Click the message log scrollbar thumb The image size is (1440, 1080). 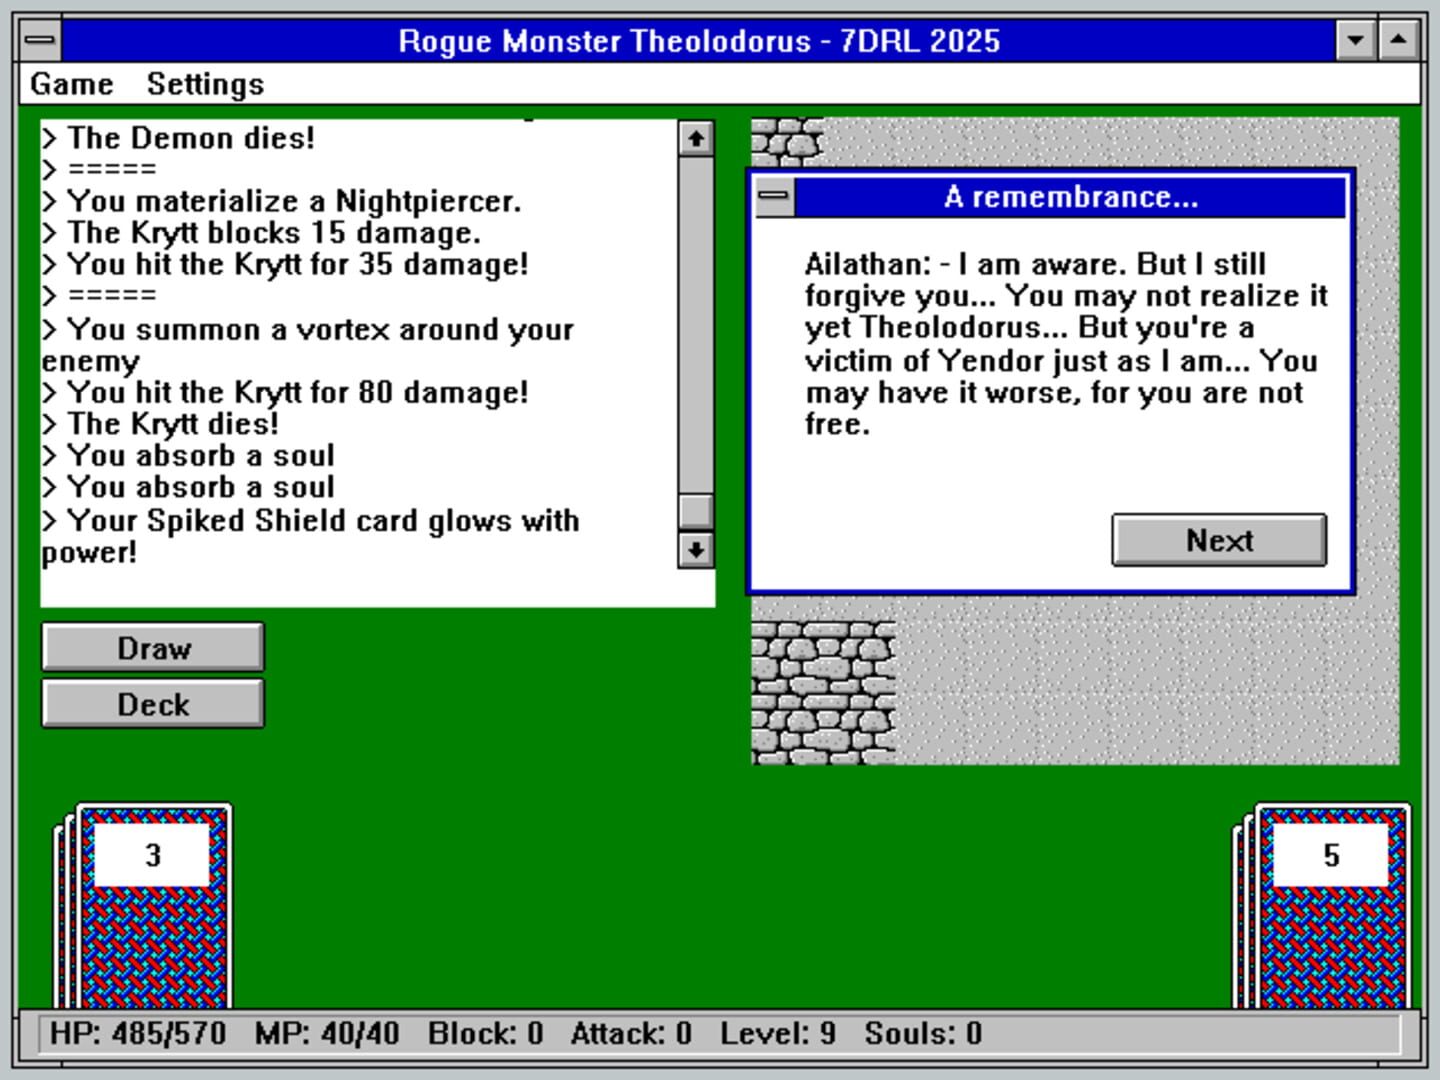coord(694,510)
